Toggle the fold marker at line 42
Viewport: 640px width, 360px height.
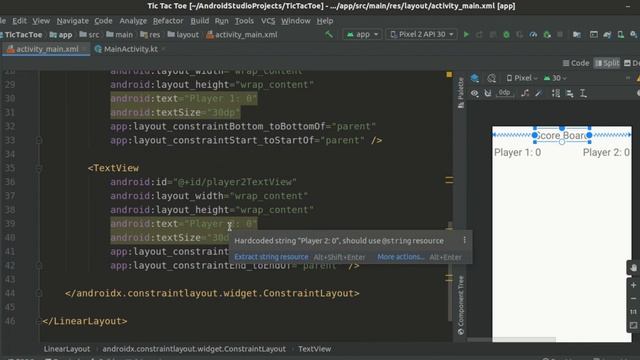[x=39, y=265]
